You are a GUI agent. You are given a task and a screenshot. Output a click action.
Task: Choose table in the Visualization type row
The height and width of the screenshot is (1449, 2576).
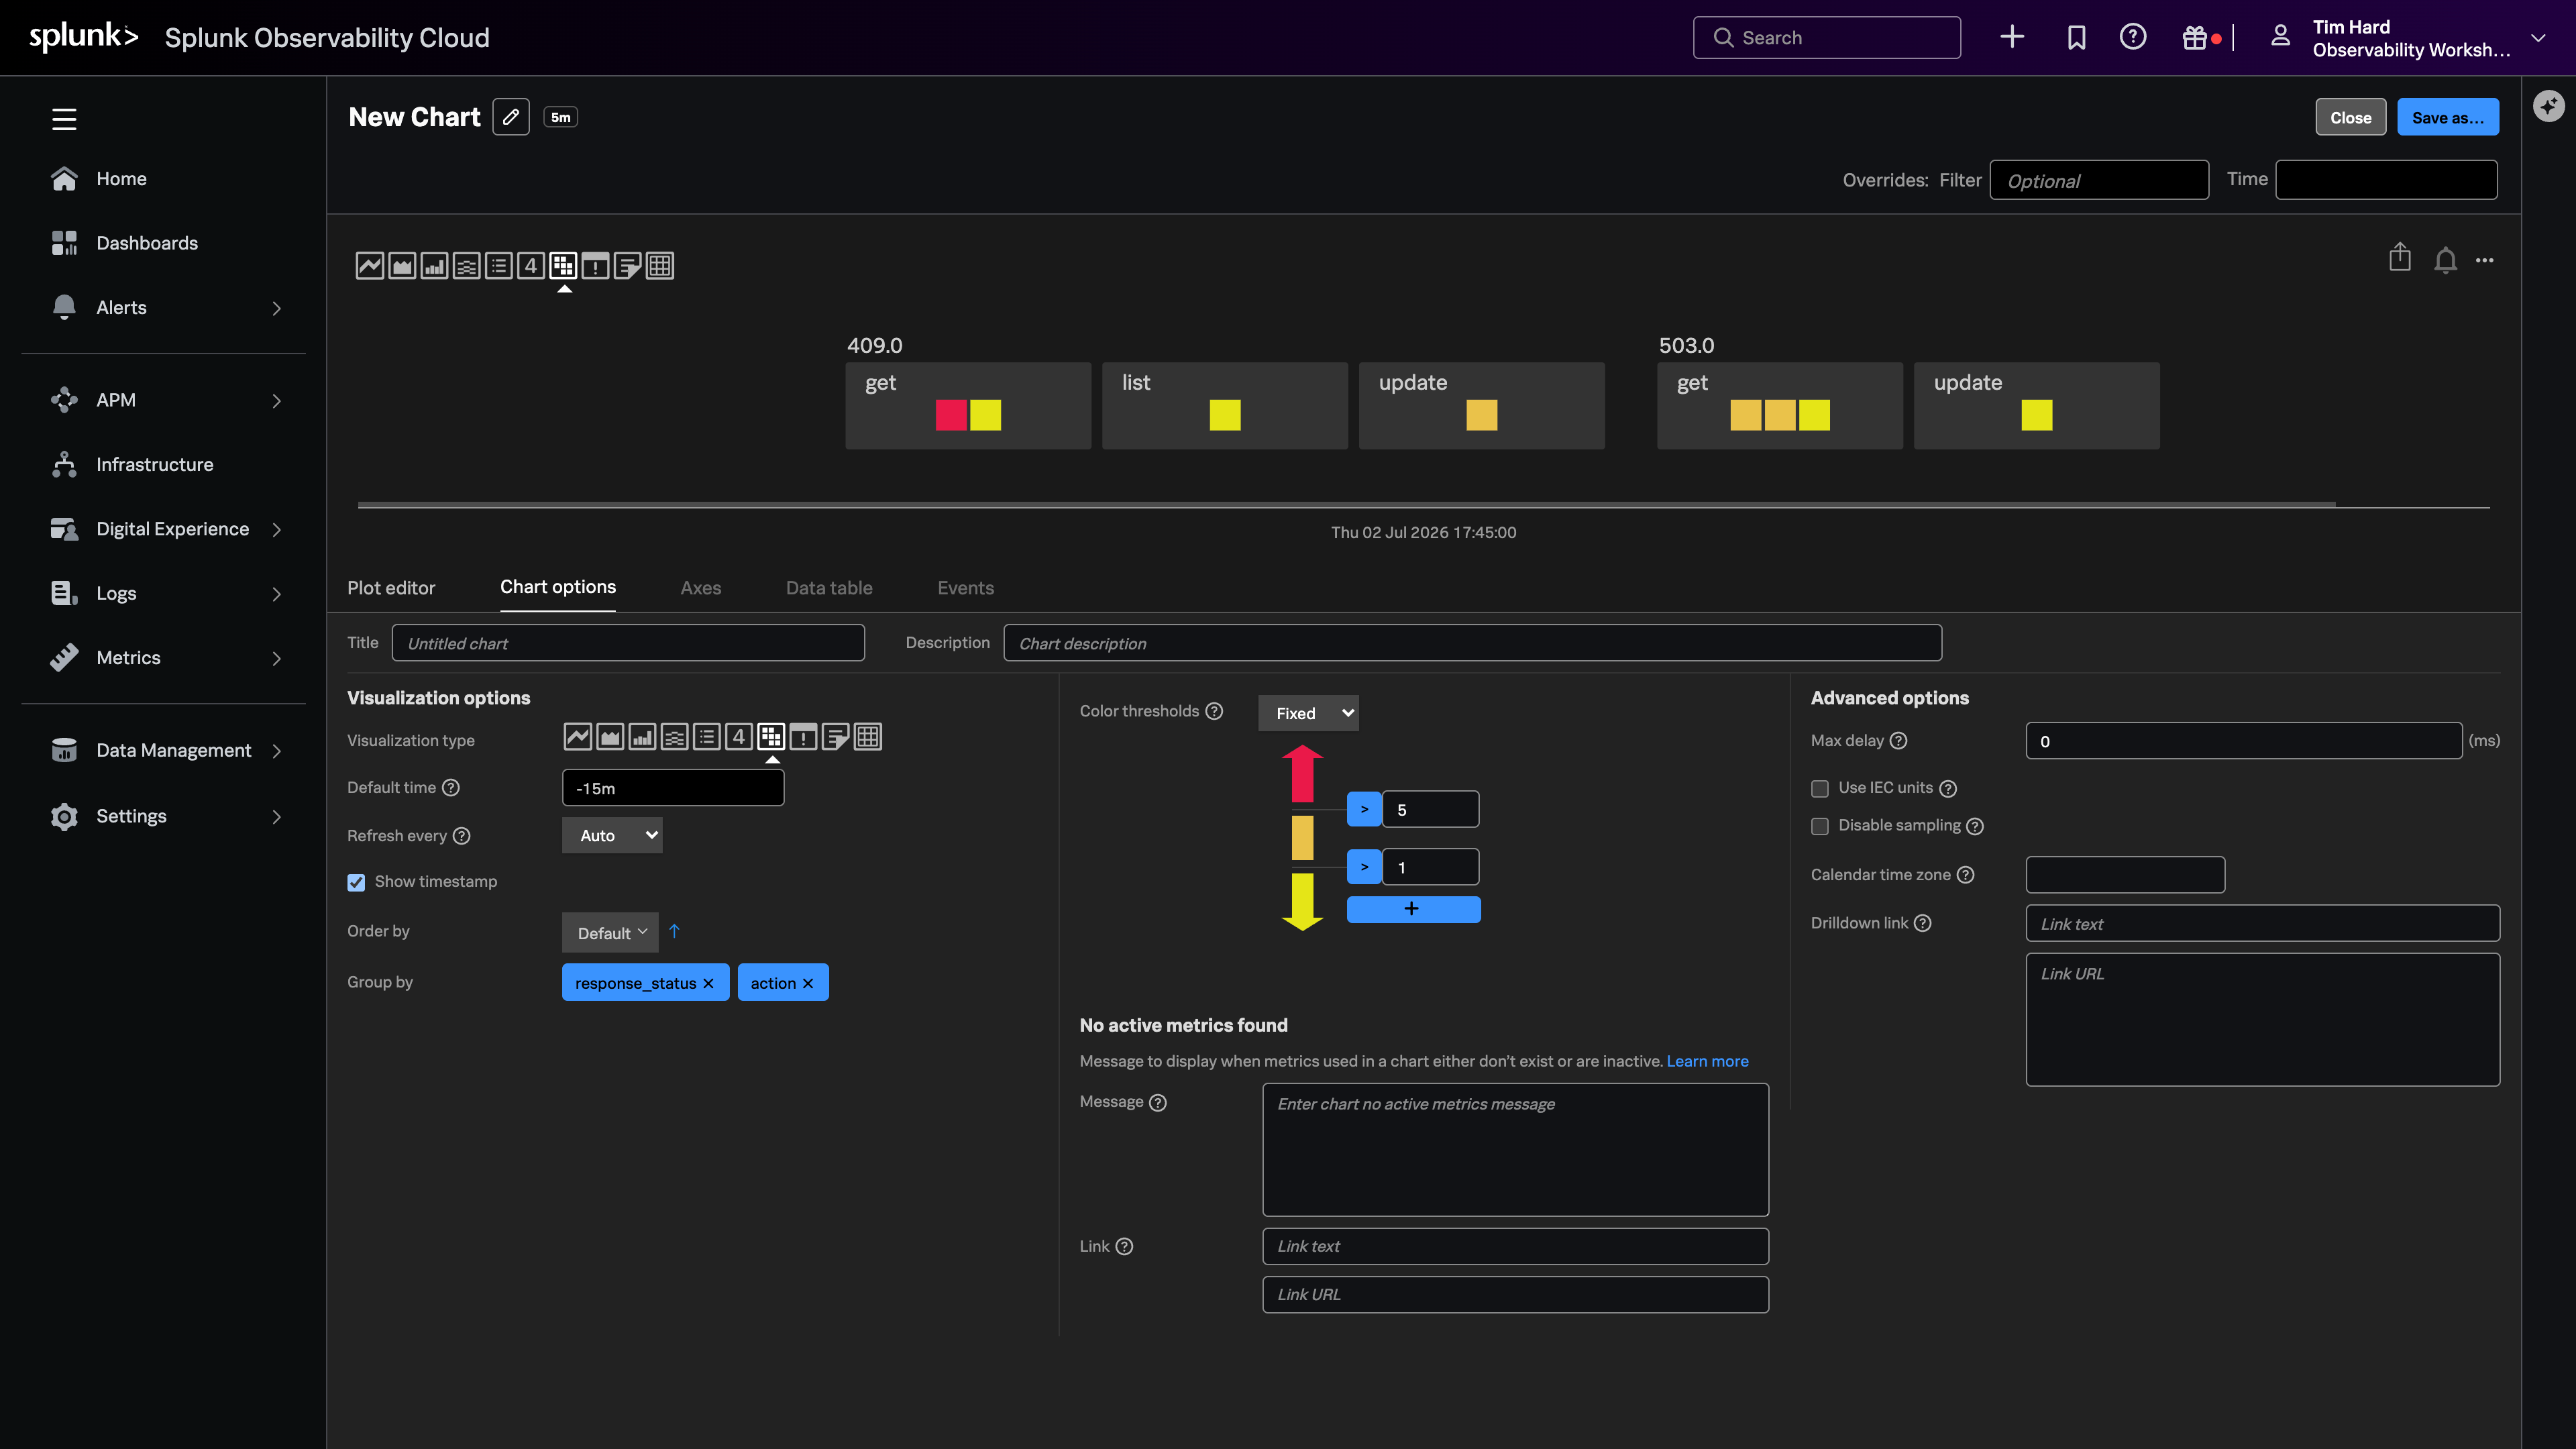868,737
